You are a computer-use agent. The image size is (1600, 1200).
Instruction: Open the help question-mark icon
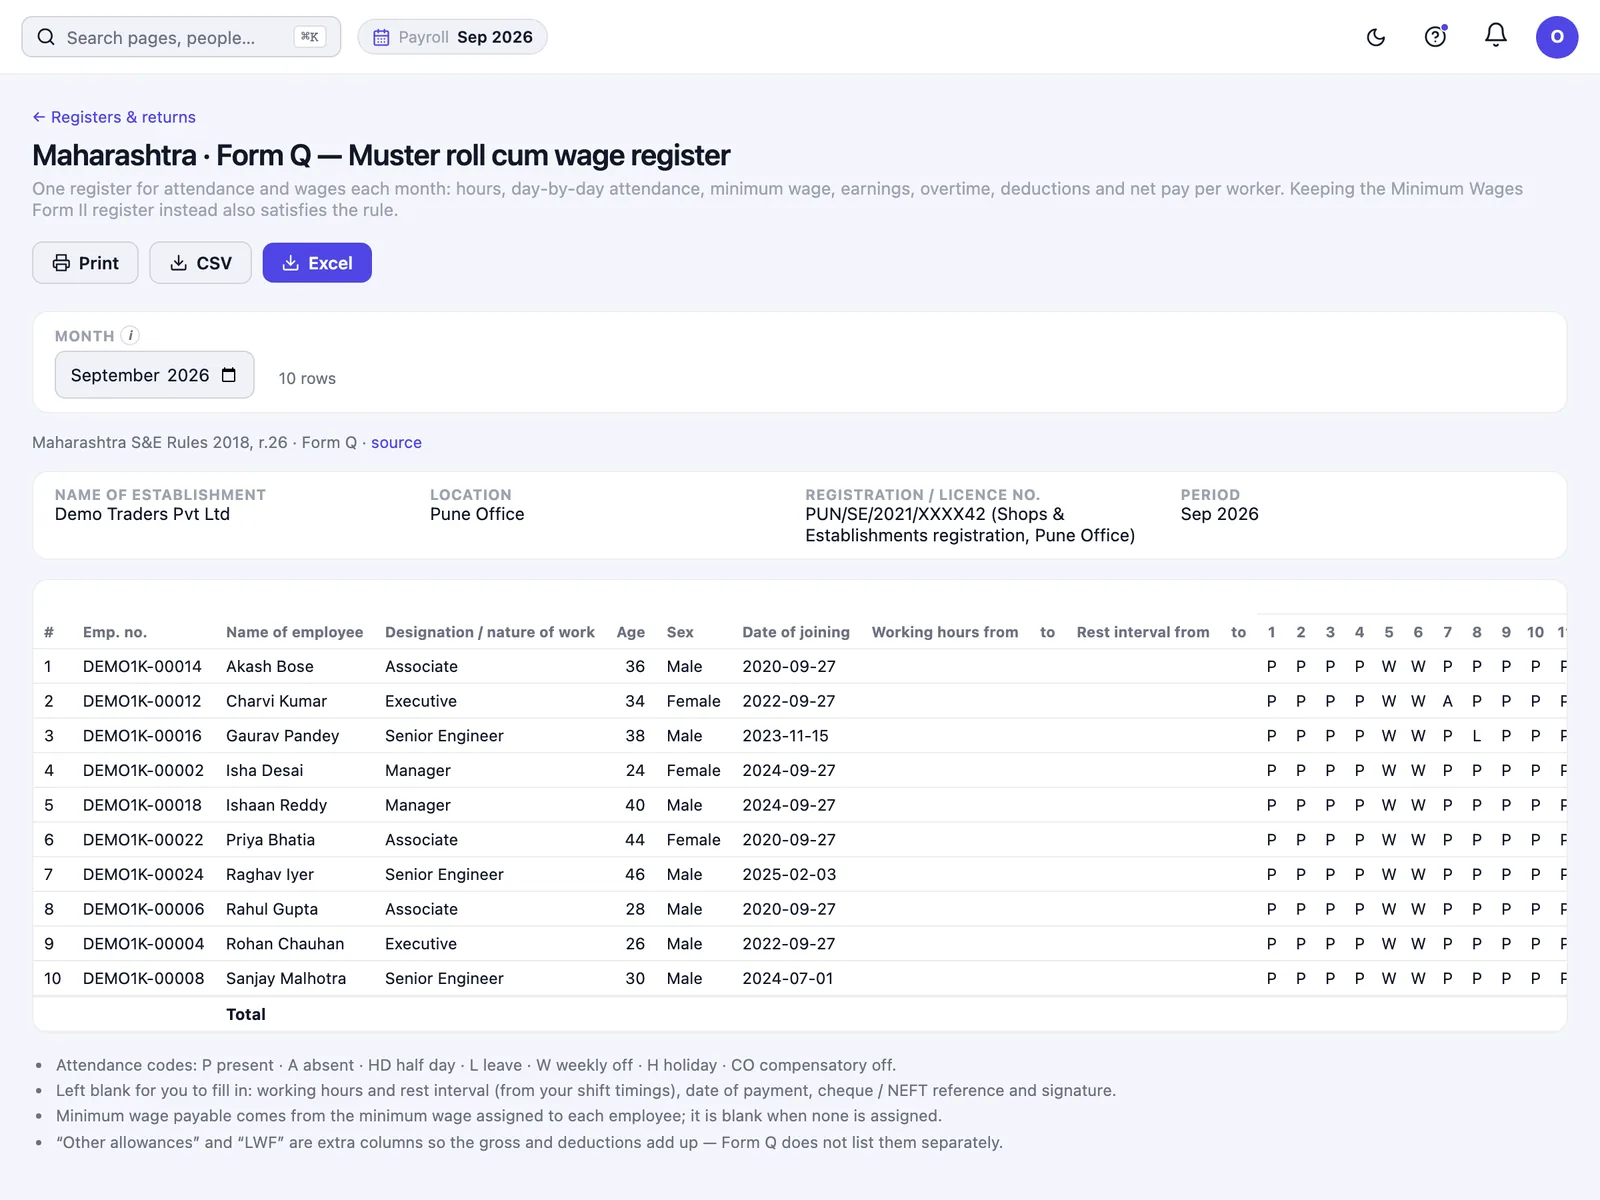pyautogui.click(x=1435, y=37)
